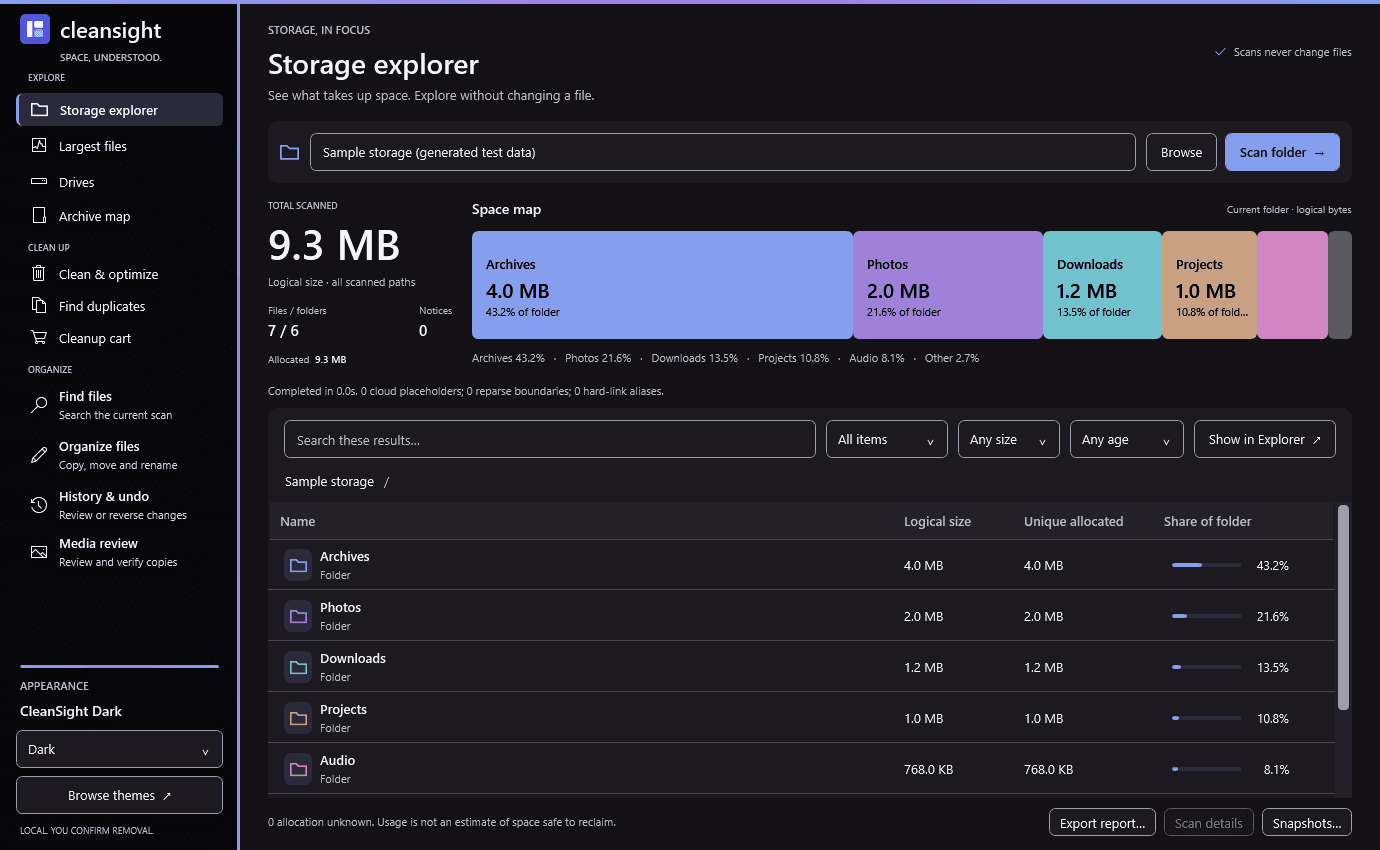Click the Search these results field
Image resolution: width=1380 pixels, height=850 pixels.
(x=549, y=439)
